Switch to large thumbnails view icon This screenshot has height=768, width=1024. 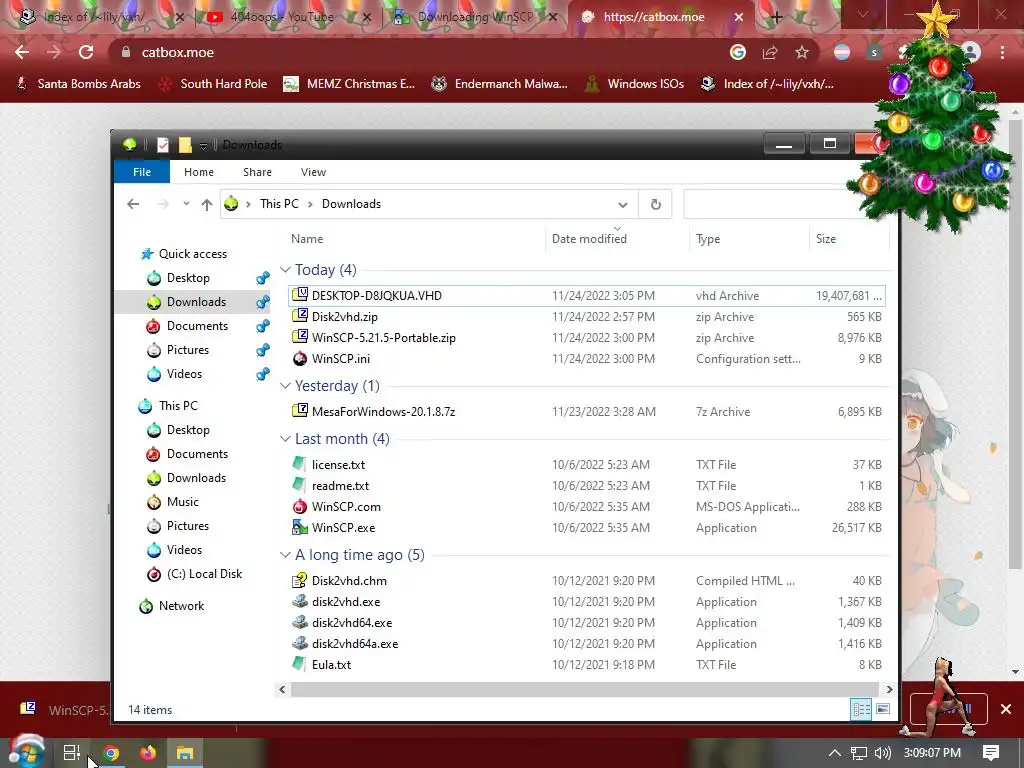coord(883,709)
